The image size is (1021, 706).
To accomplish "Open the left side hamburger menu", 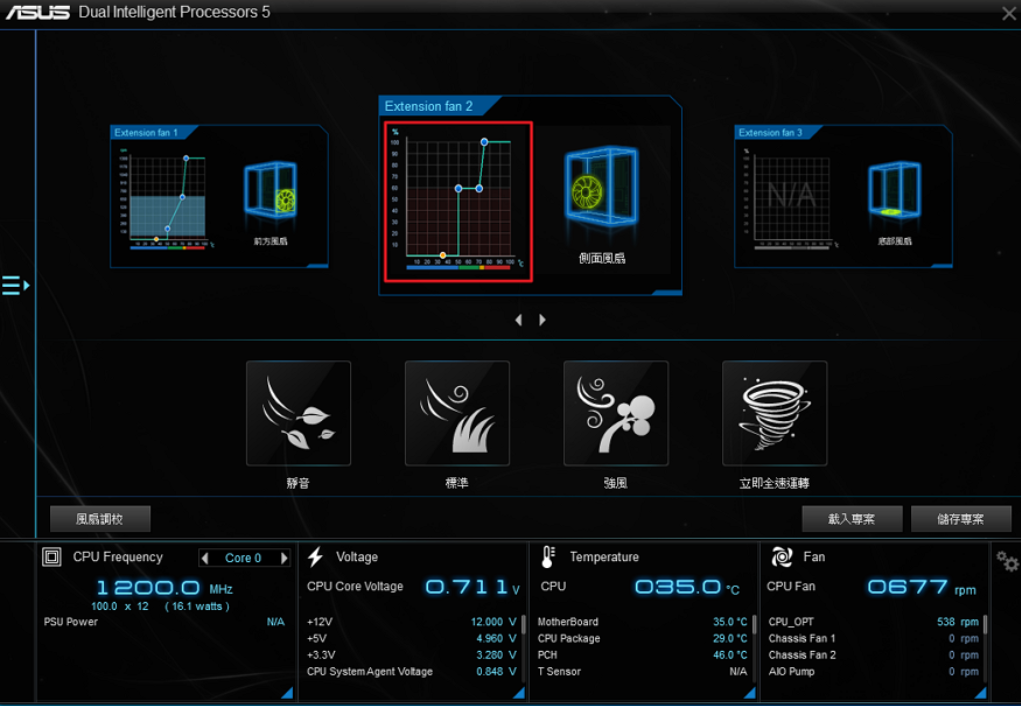I will click(x=15, y=286).
